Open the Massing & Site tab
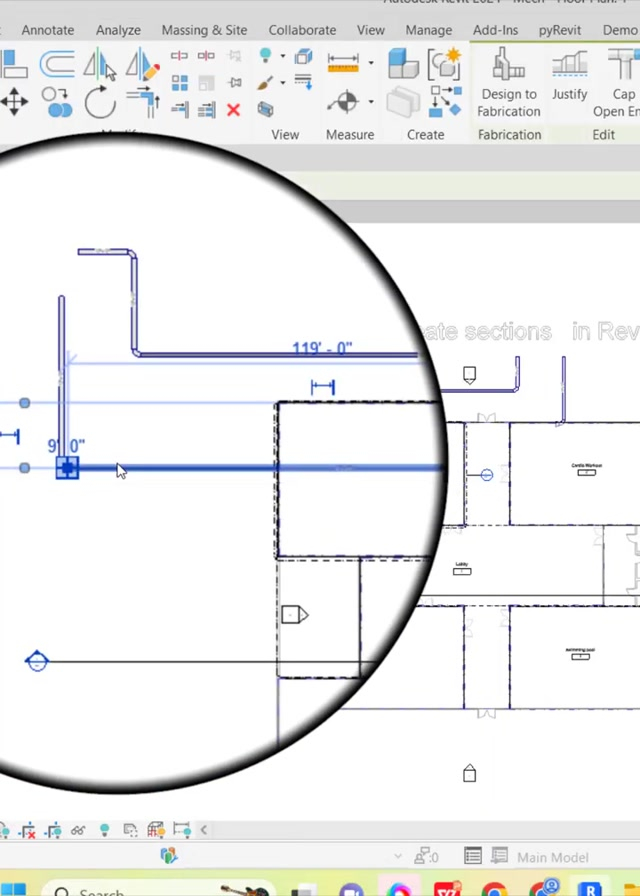Image resolution: width=640 pixels, height=896 pixels. click(204, 30)
